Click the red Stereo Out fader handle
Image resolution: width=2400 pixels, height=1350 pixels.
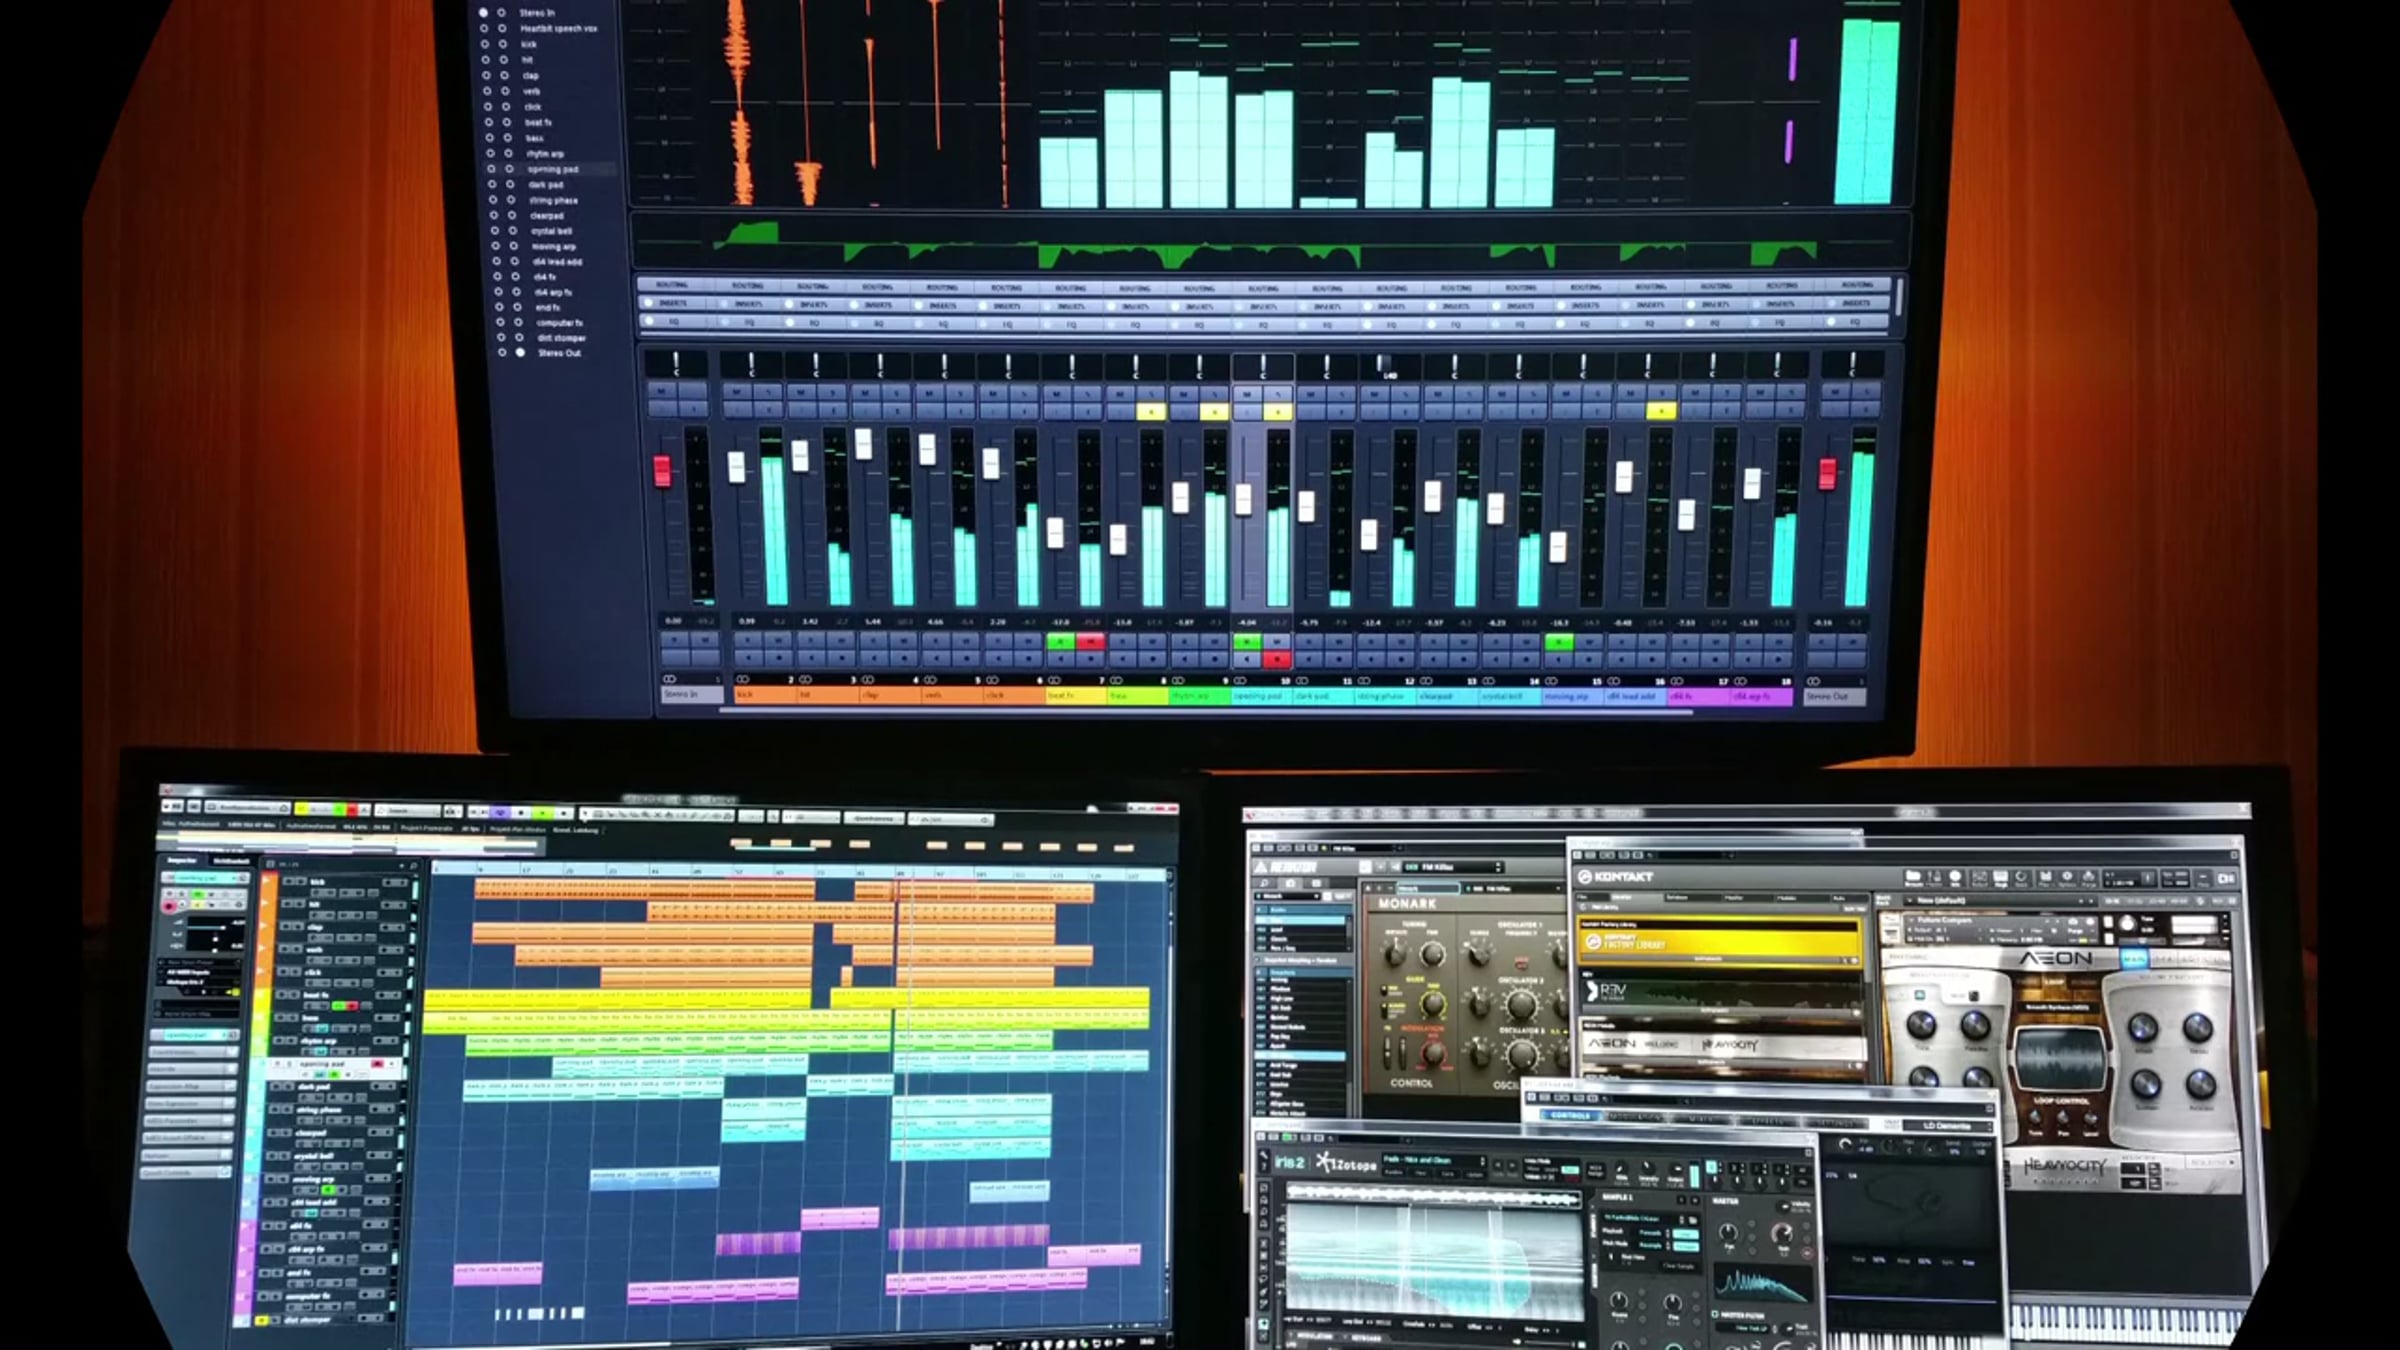[x=1827, y=473]
